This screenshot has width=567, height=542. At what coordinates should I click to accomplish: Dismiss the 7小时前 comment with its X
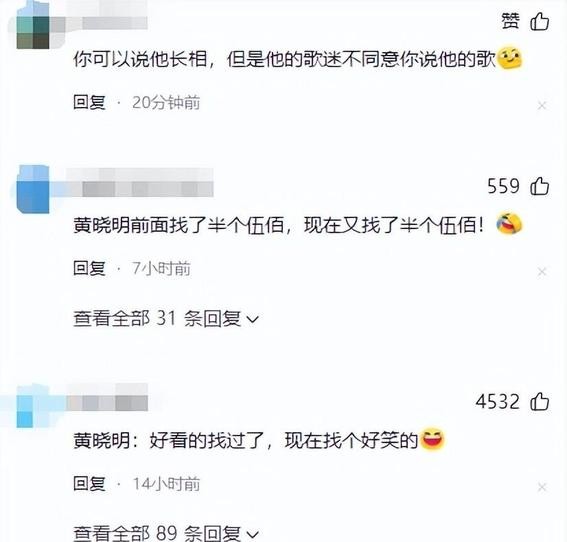(x=542, y=272)
